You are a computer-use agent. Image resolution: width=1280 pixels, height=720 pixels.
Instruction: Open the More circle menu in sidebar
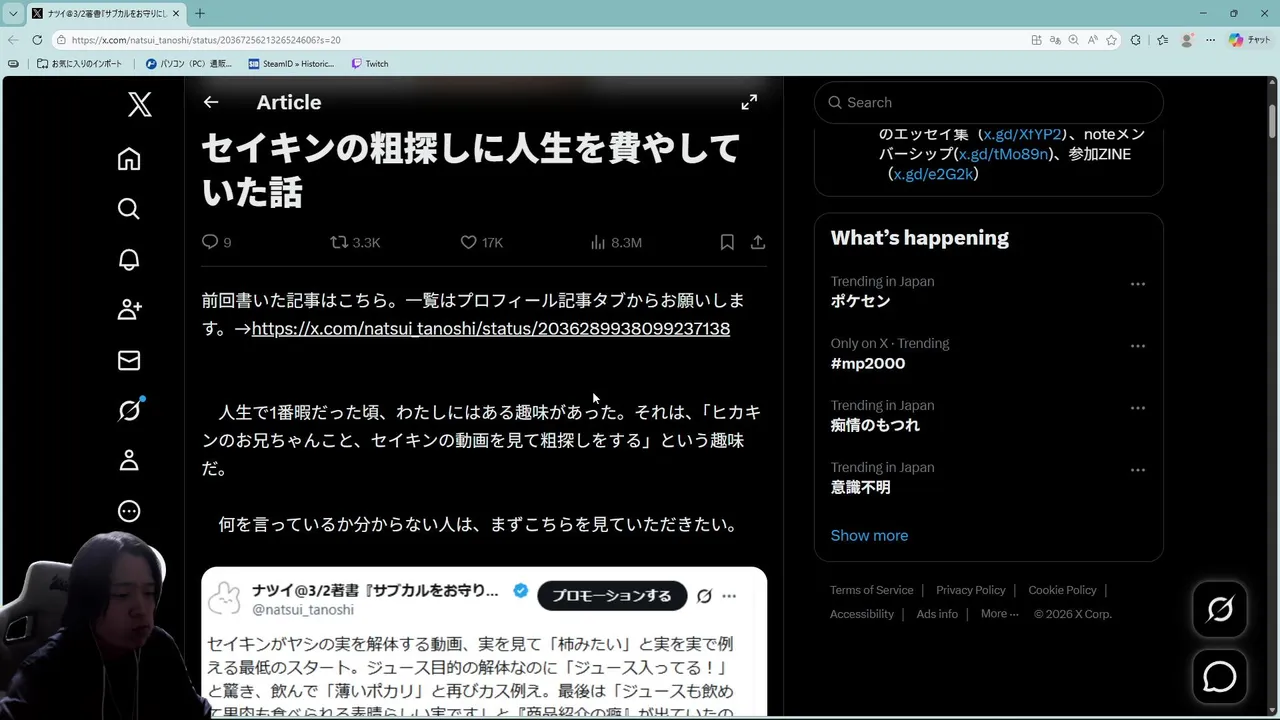pos(129,511)
